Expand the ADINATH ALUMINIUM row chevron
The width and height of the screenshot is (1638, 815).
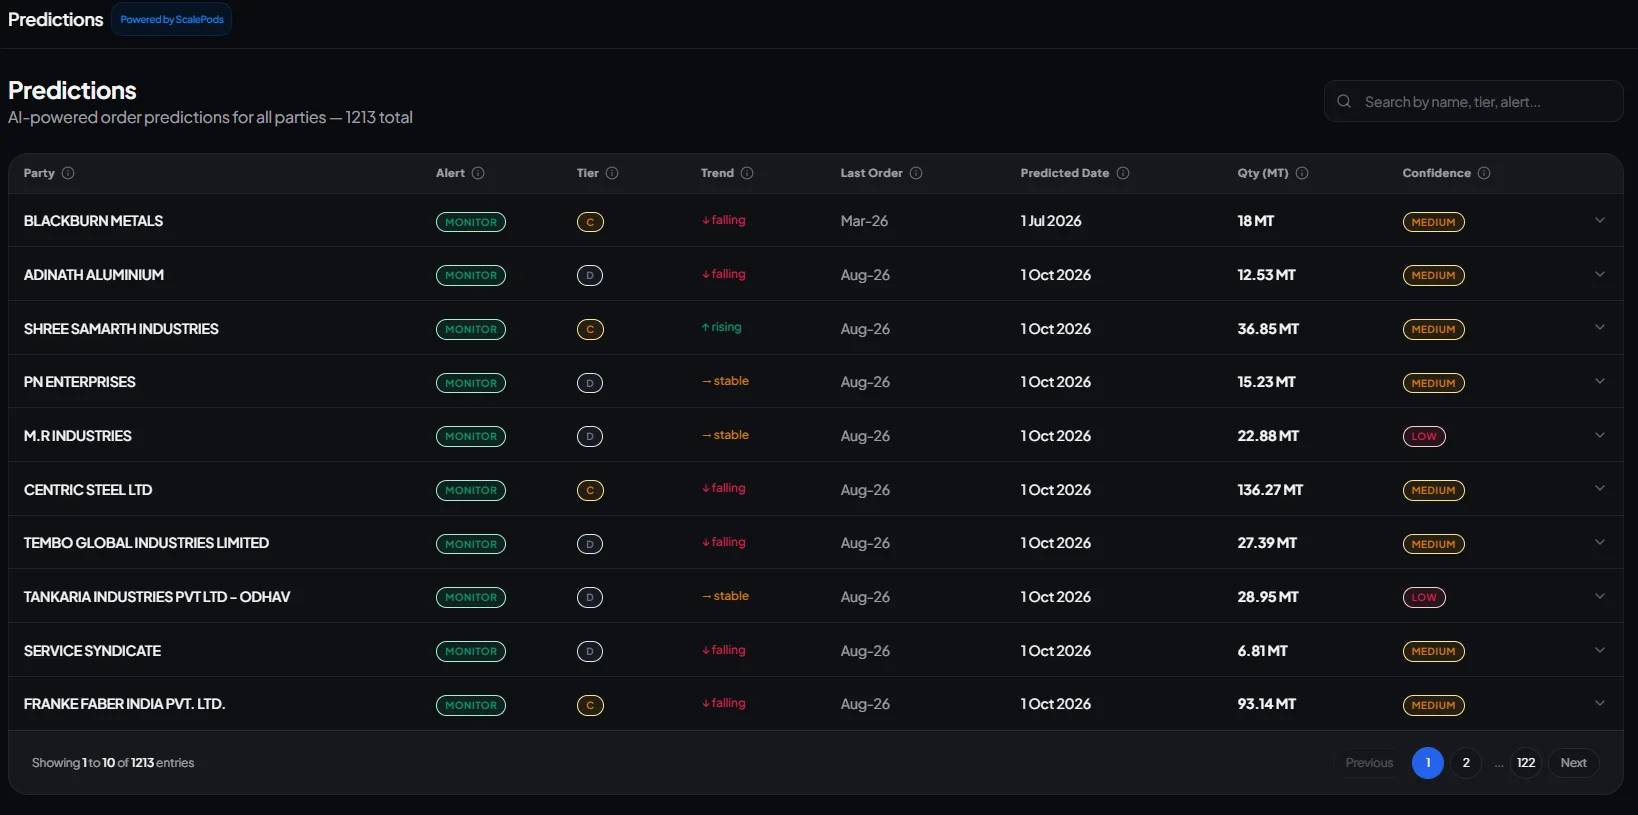(1600, 274)
